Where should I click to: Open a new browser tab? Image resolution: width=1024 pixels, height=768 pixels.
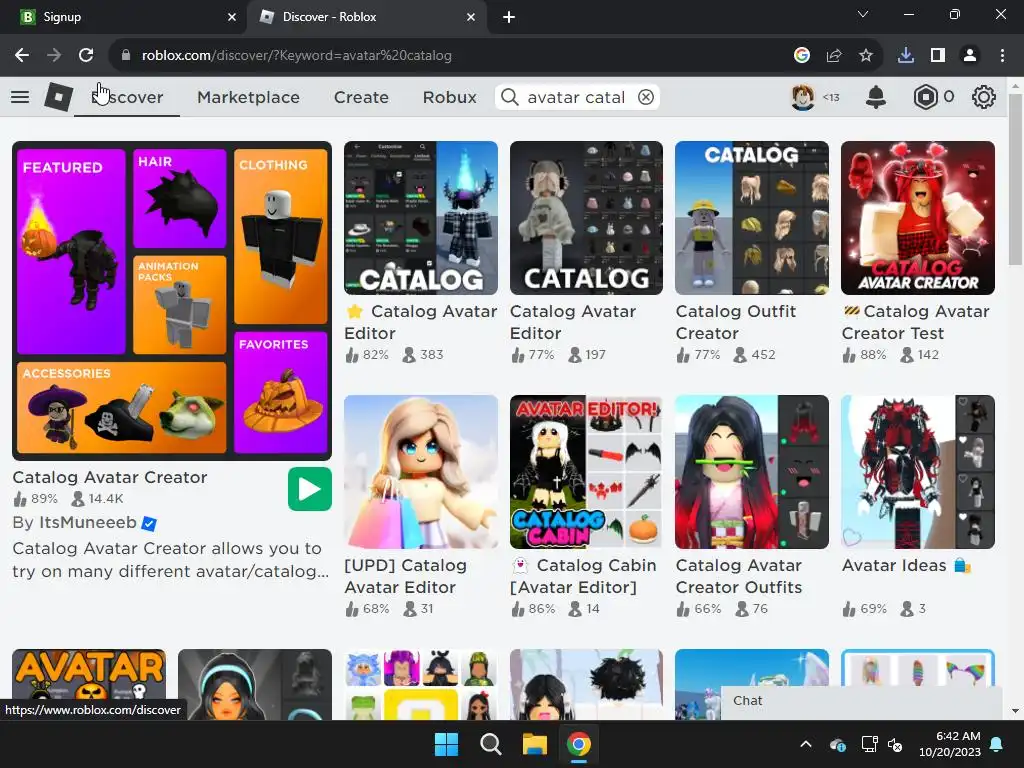(x=509, y=17)
